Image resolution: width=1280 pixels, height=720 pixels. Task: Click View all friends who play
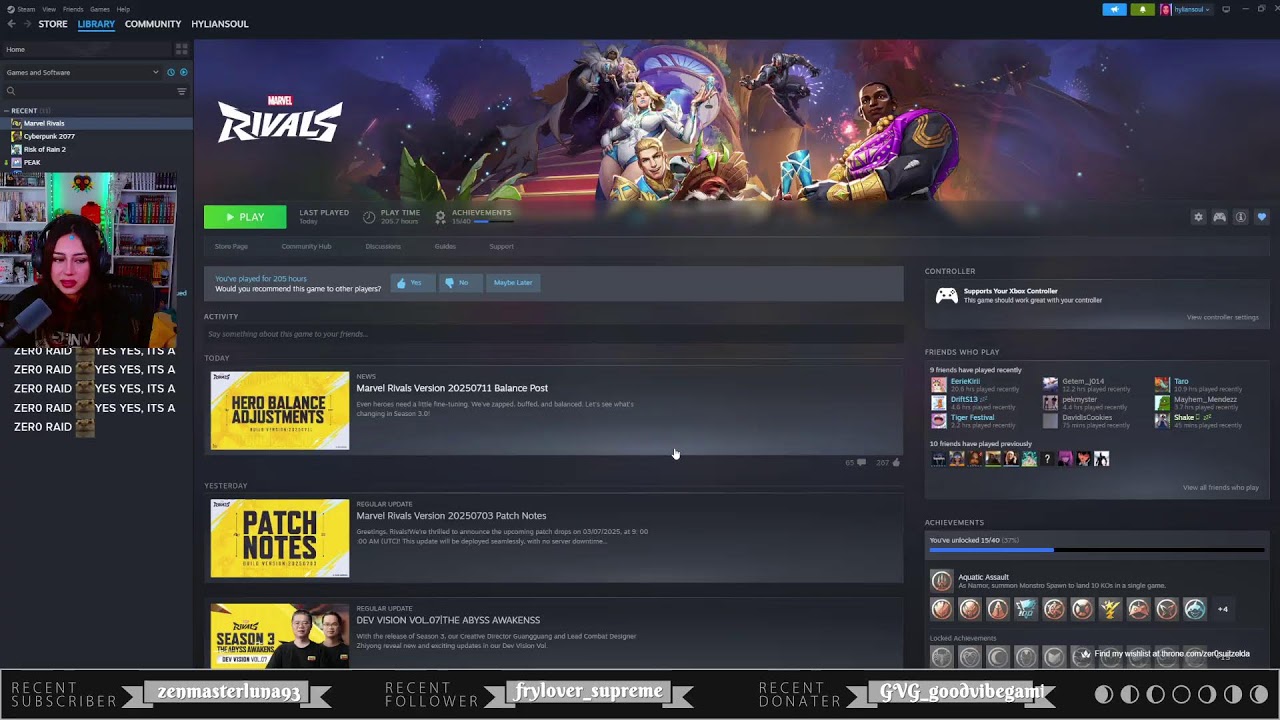click(x=1220, y=488)
